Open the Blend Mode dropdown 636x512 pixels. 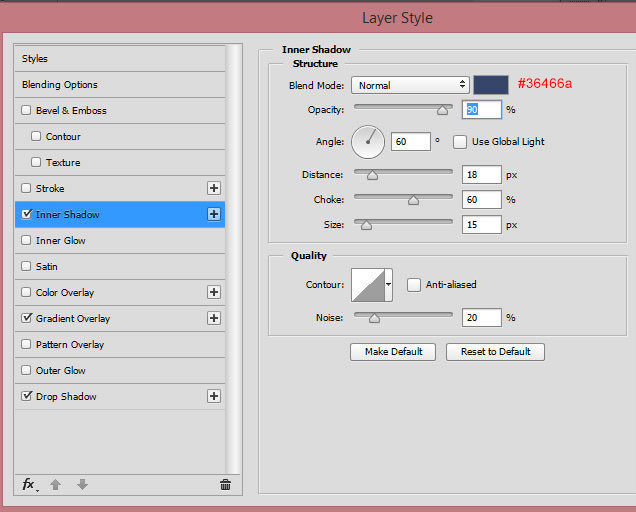[x=410, y=85]
